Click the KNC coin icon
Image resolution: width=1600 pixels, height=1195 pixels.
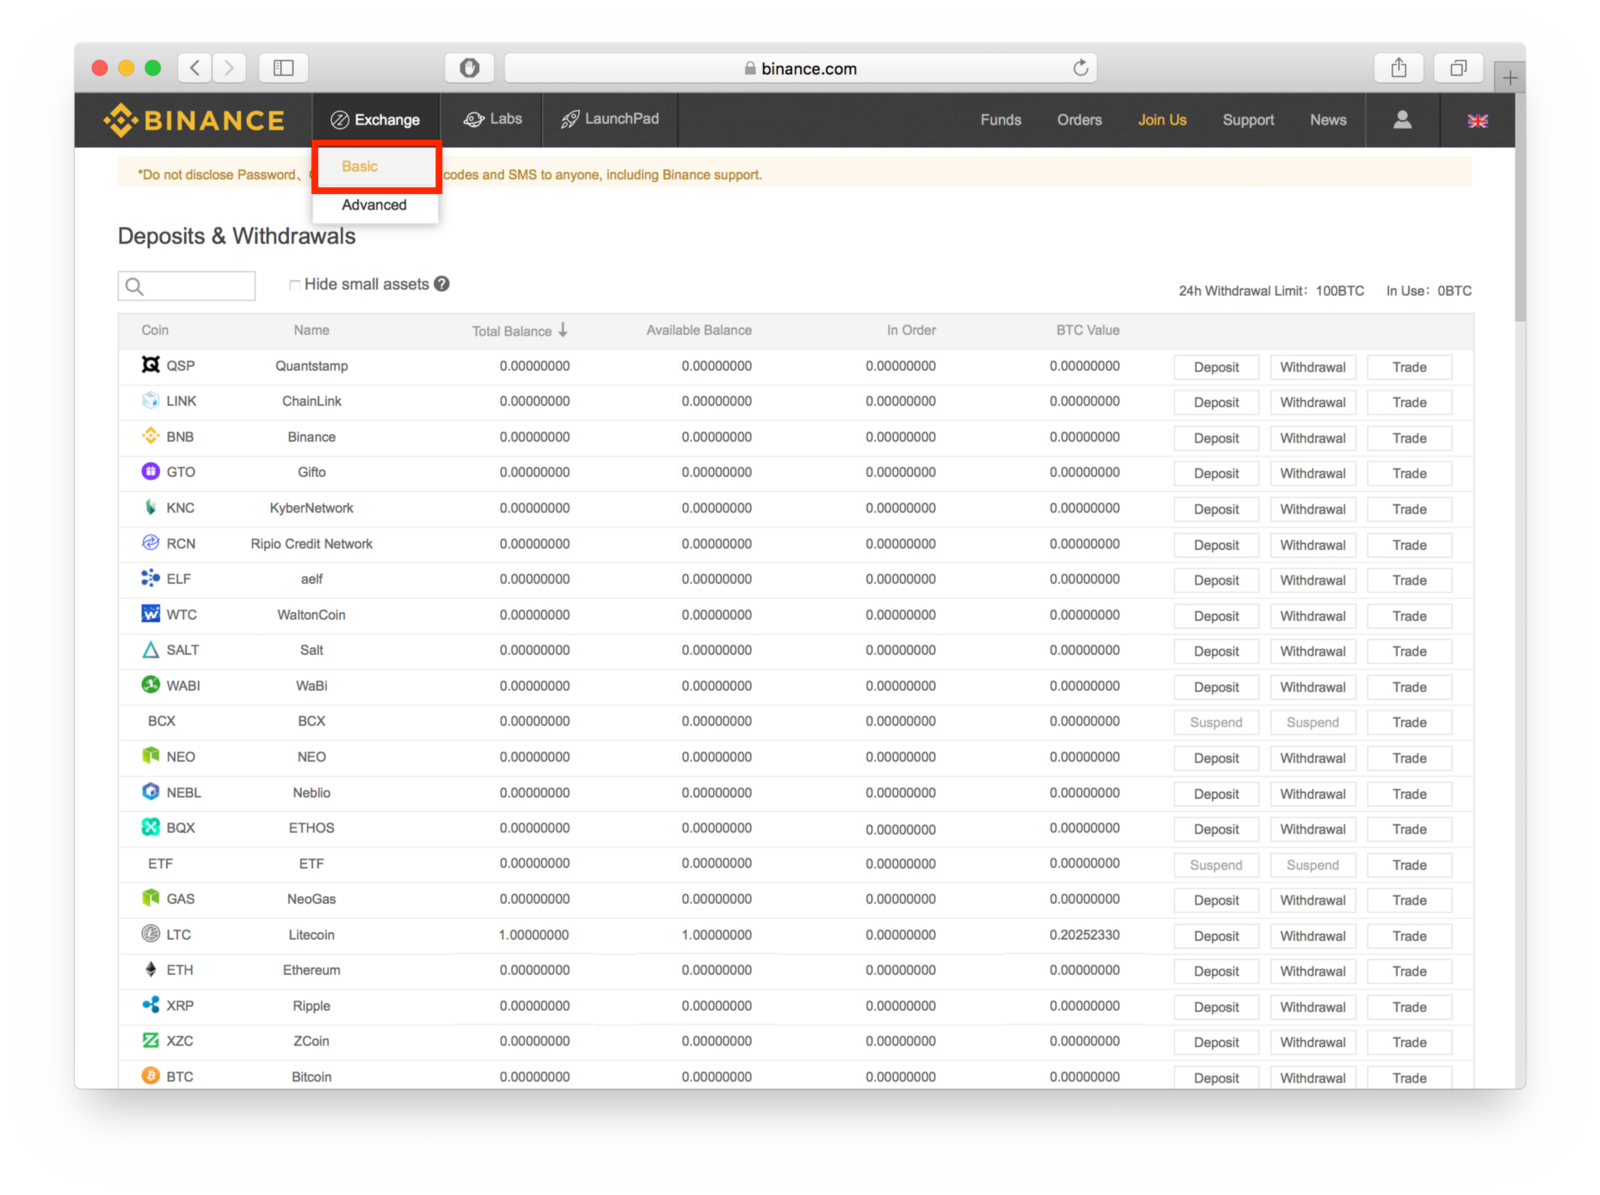tap(151, 507)
